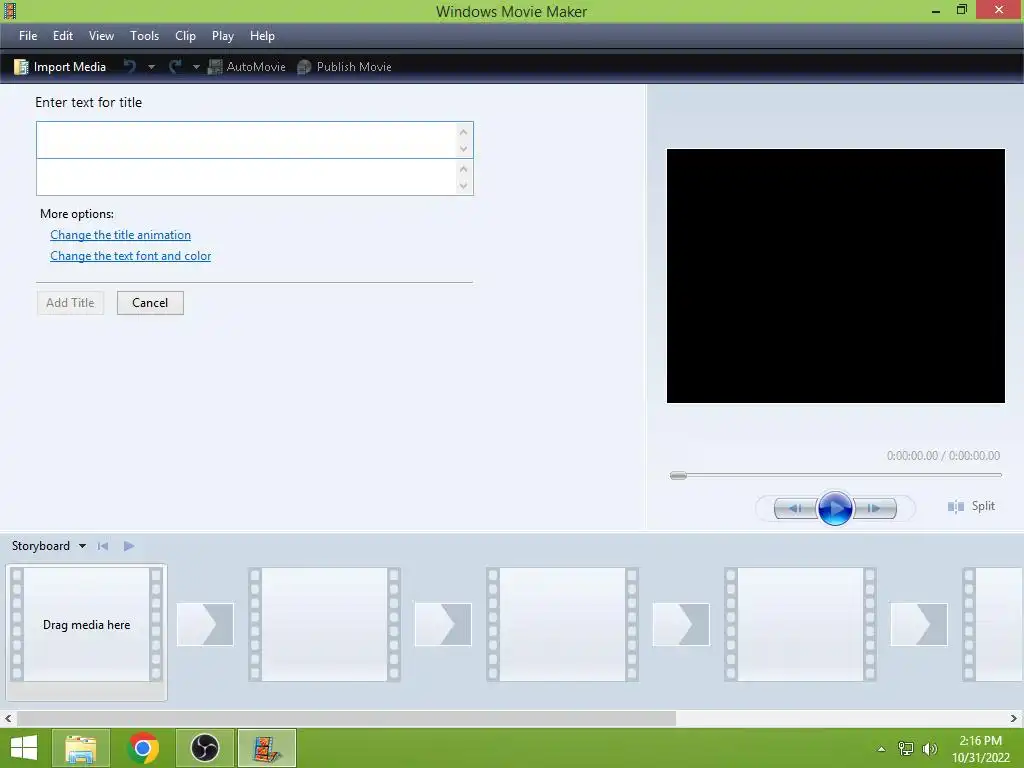Screen dimensions: 1024x768
Task: Click Play Storyboard icon
Action: click(x=129, y=546)
